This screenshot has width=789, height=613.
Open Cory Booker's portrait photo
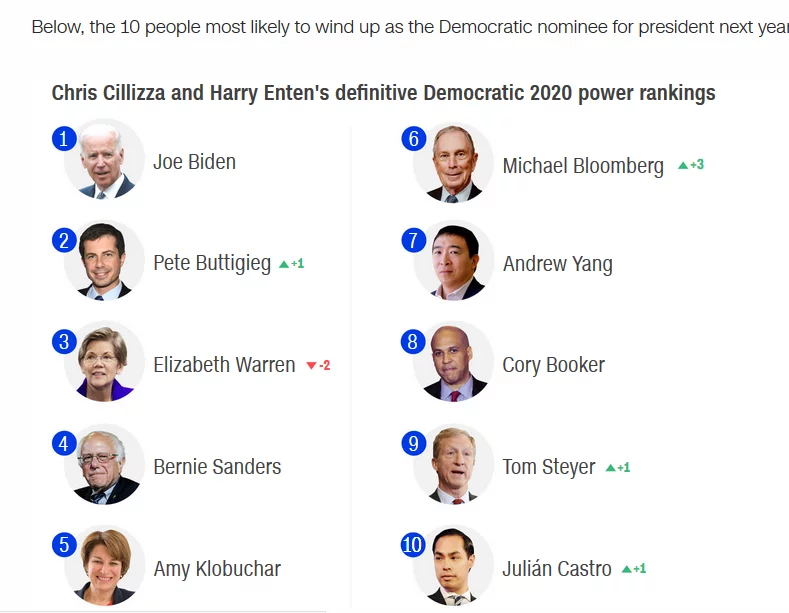[x=454, y=362]
